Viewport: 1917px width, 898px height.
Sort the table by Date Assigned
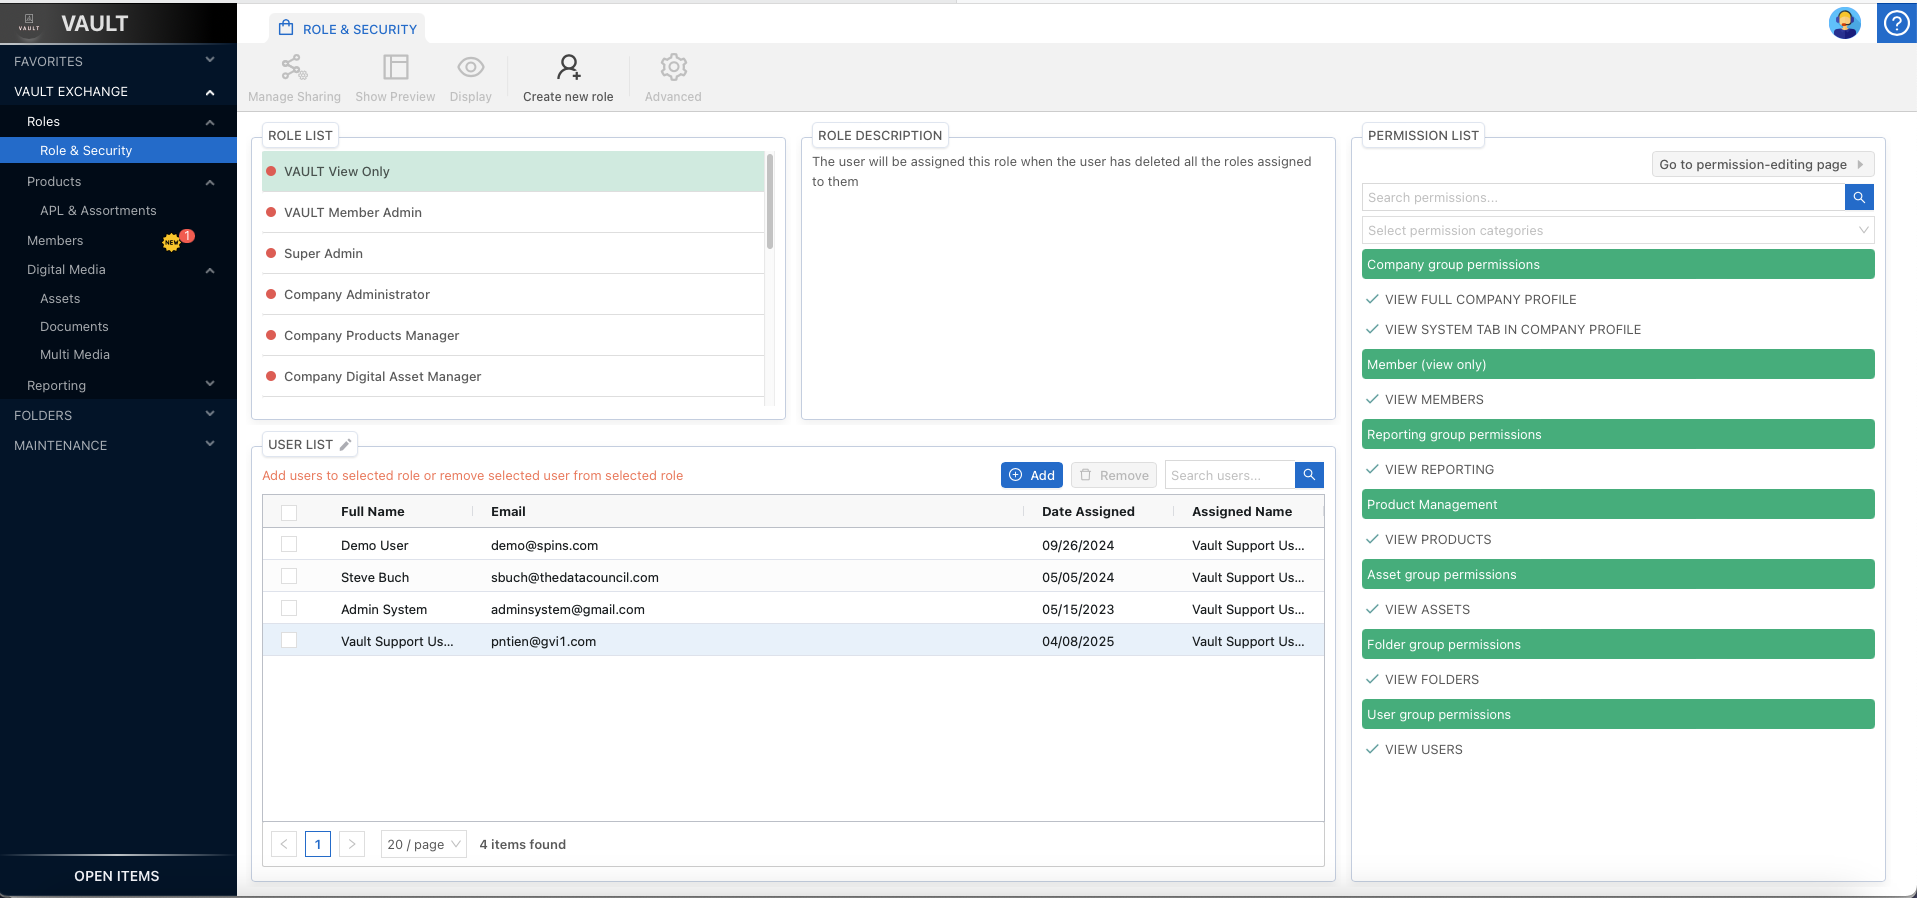[x=1088, y=511]
